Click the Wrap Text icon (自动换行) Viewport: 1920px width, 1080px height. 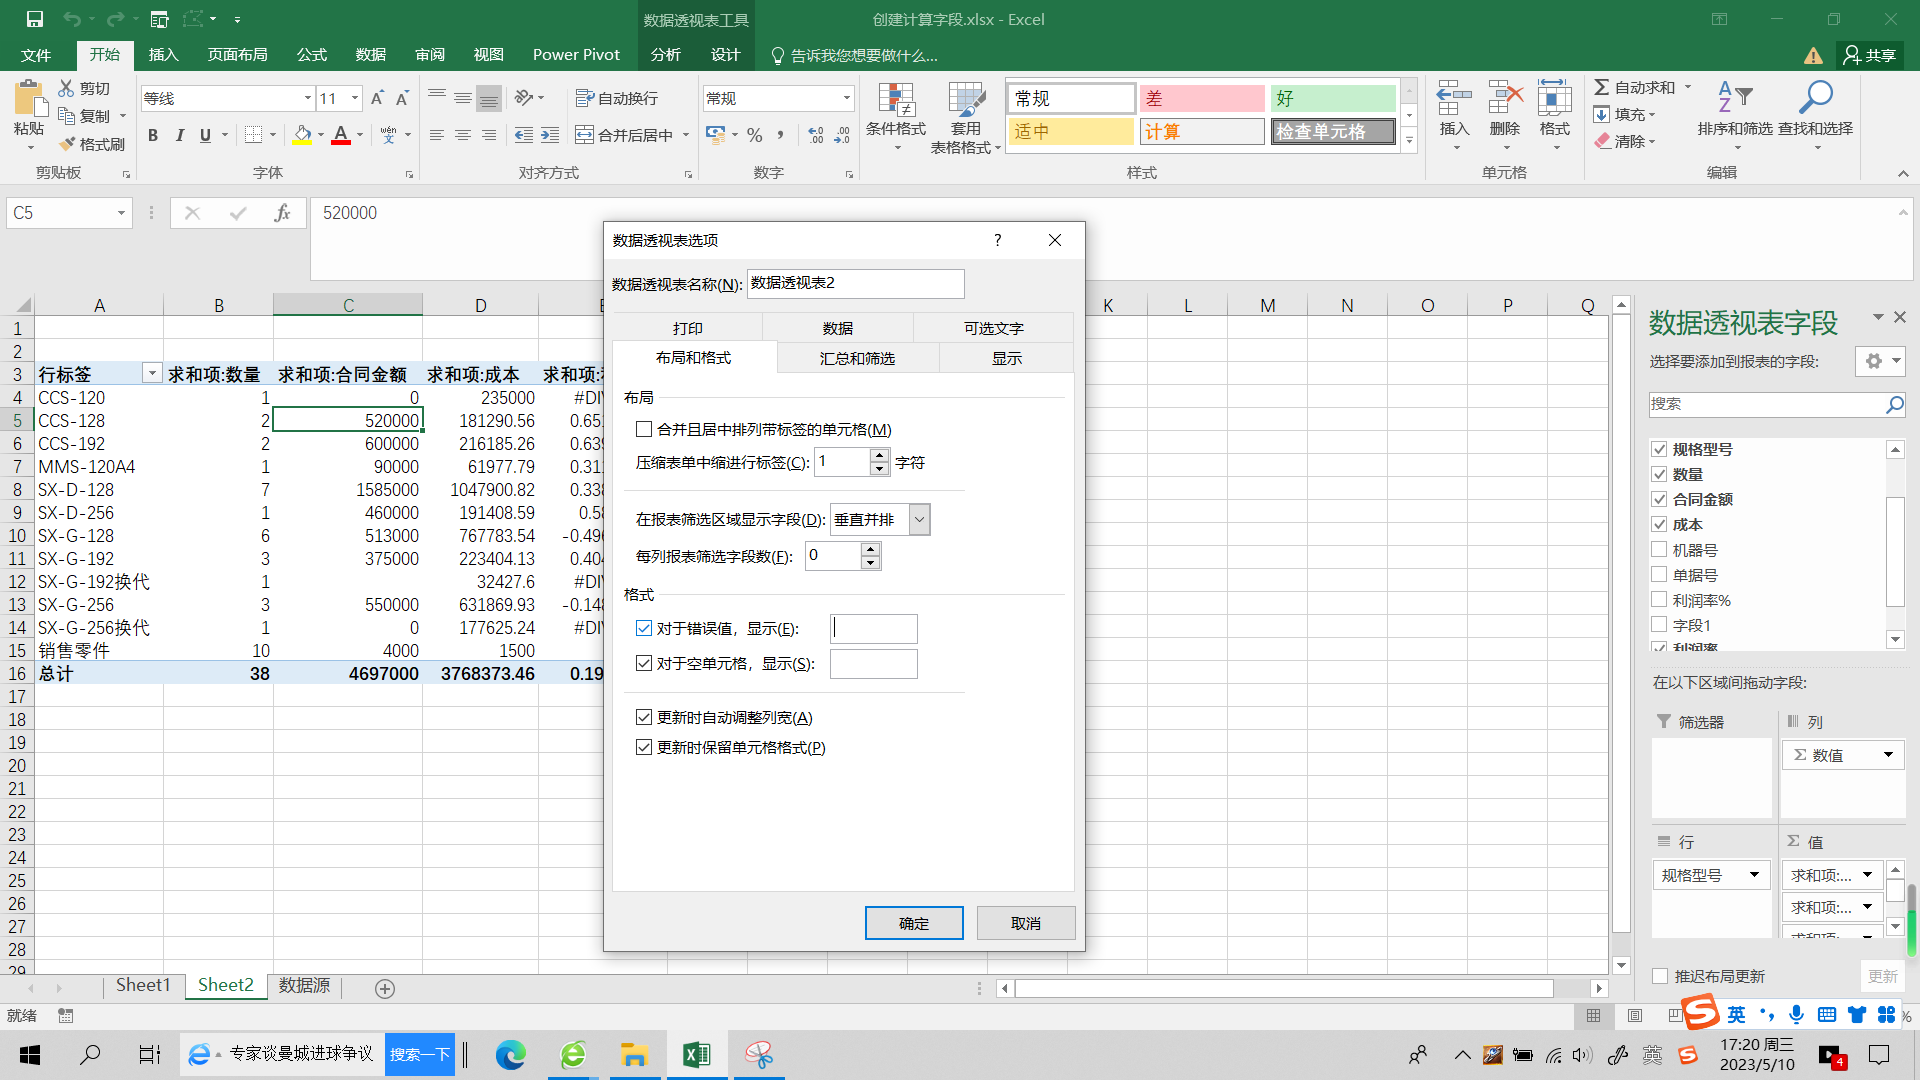point(585,98)
